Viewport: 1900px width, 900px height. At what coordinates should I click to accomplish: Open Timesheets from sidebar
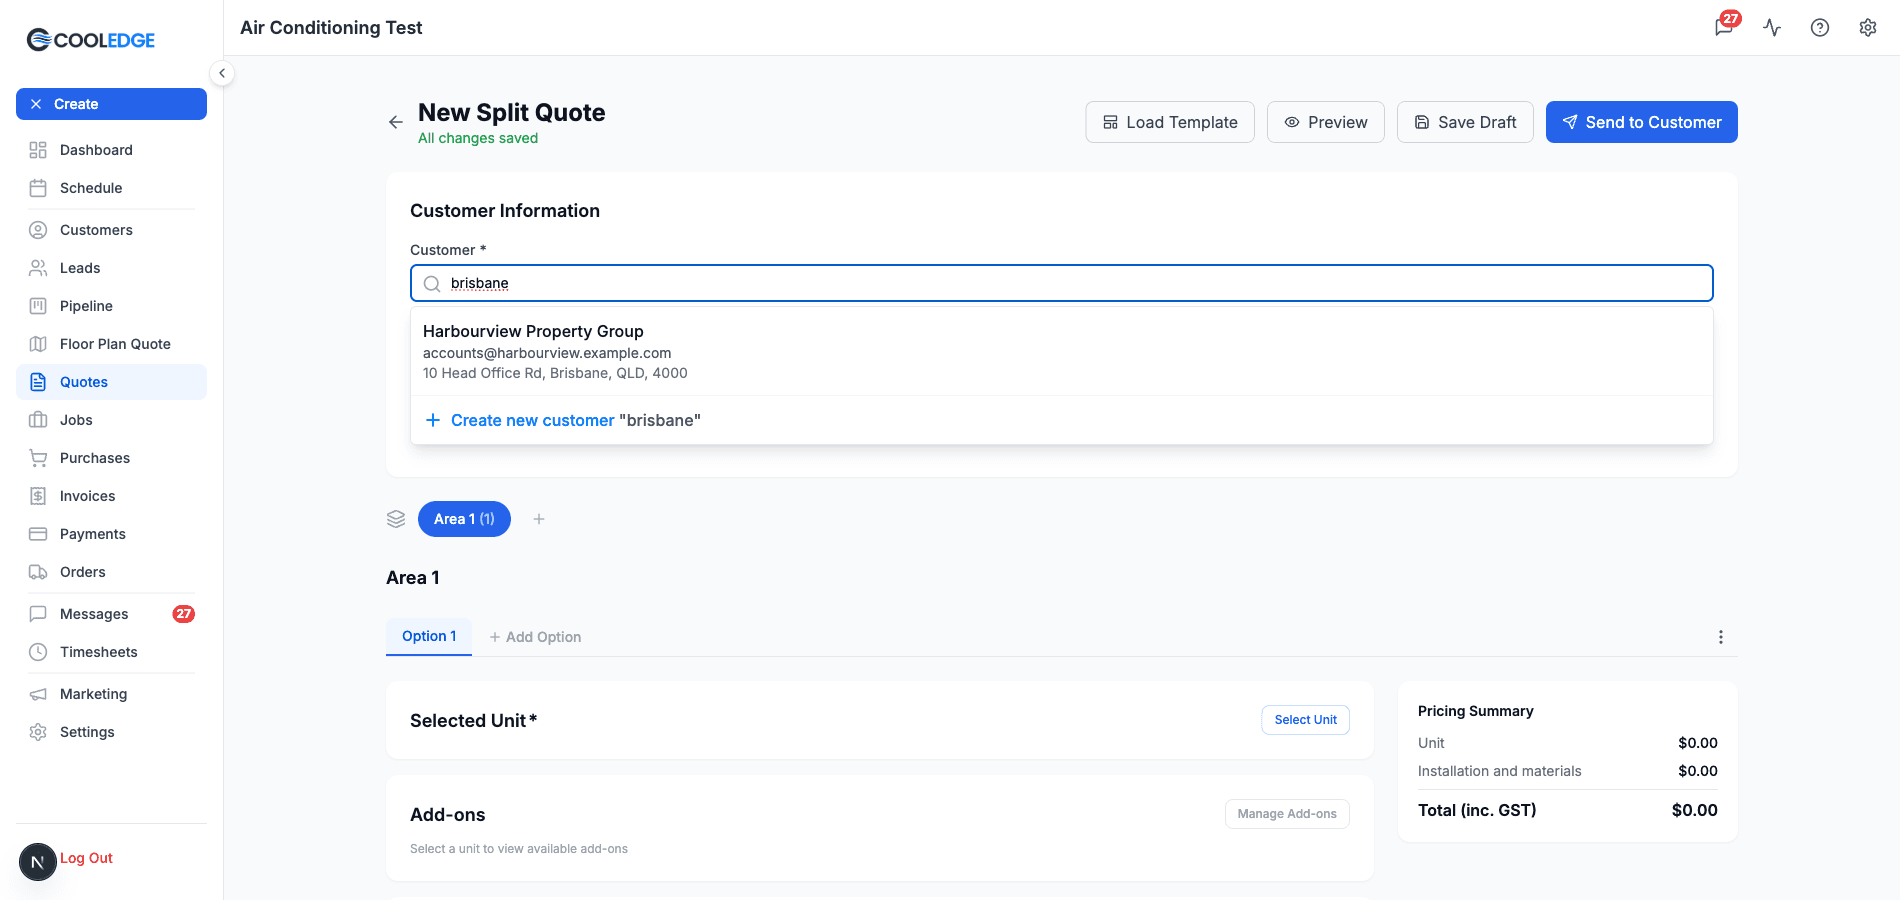[x=111, y=652]
